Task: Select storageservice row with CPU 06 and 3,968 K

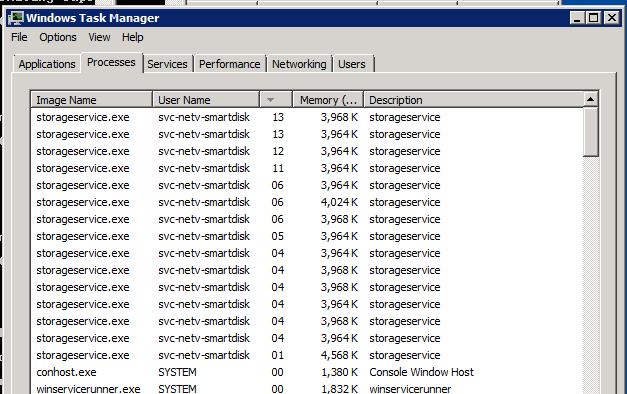Action: pos(307,219)
